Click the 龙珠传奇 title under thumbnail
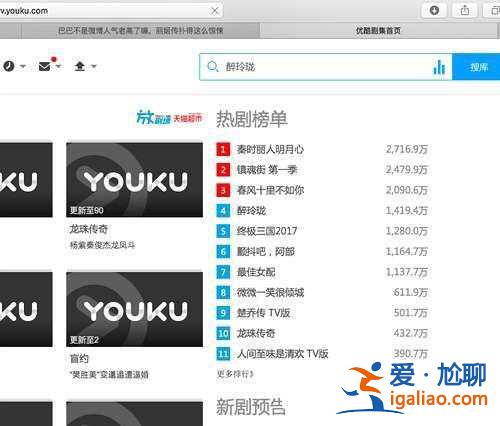 [x=89, y=229]
